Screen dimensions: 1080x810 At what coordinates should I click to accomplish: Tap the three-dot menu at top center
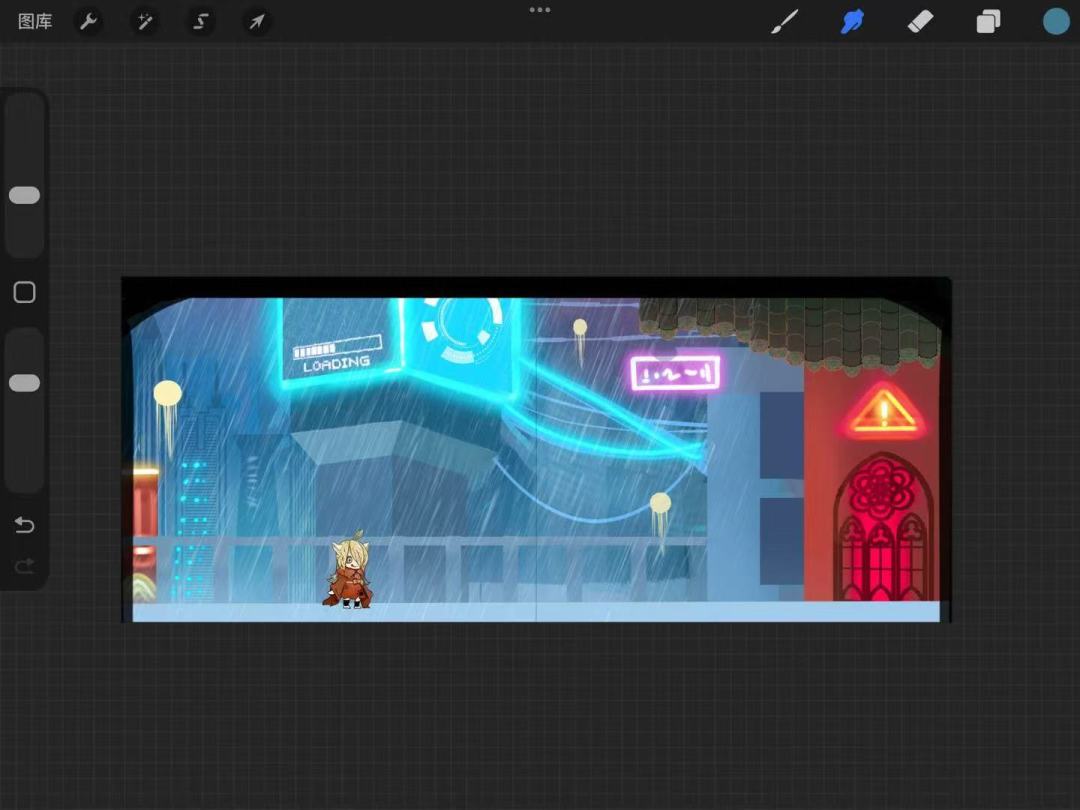tap(540, 10)
